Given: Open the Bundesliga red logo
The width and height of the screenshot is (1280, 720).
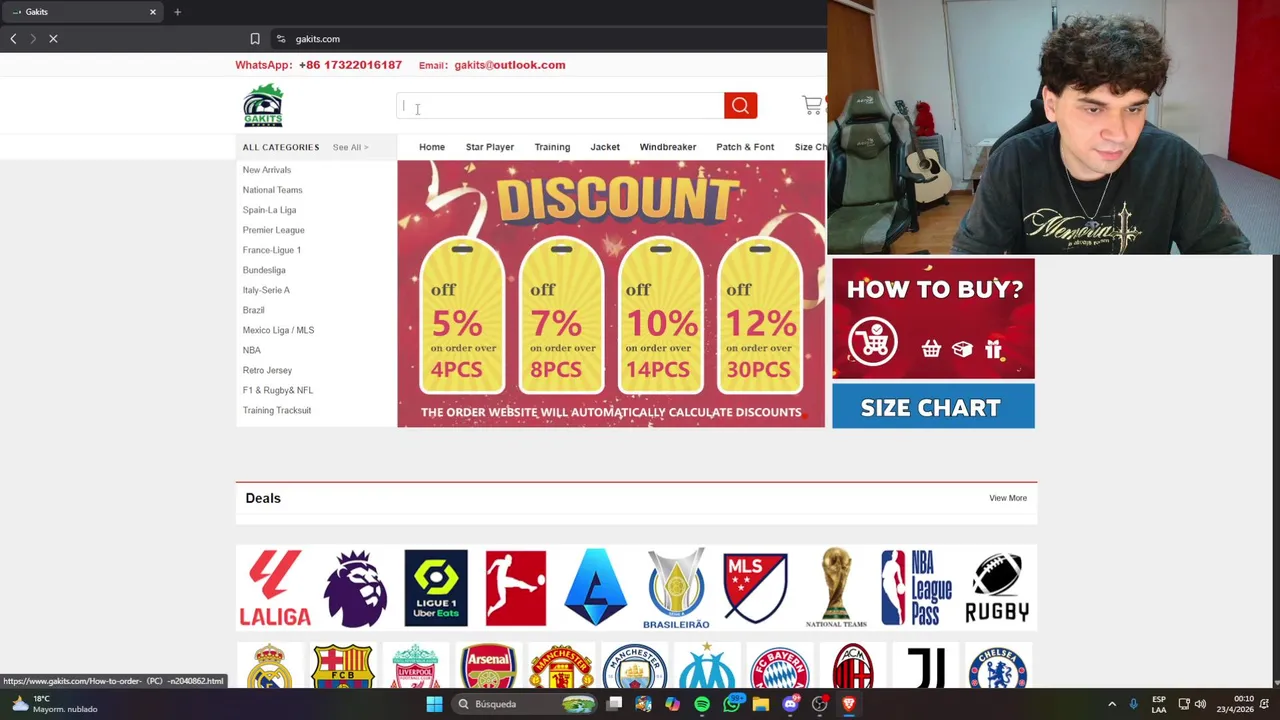Looking at the screenshot, I should point(516,588).
